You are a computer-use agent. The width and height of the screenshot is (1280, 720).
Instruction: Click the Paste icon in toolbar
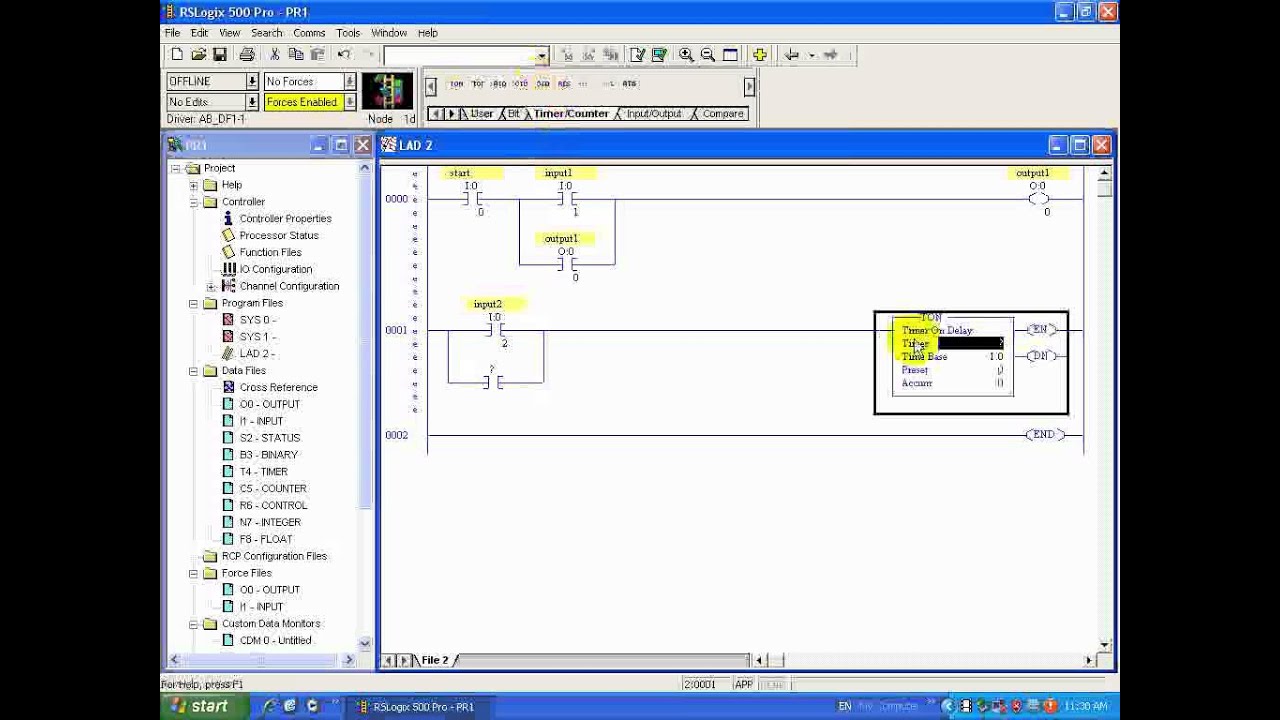317,55
